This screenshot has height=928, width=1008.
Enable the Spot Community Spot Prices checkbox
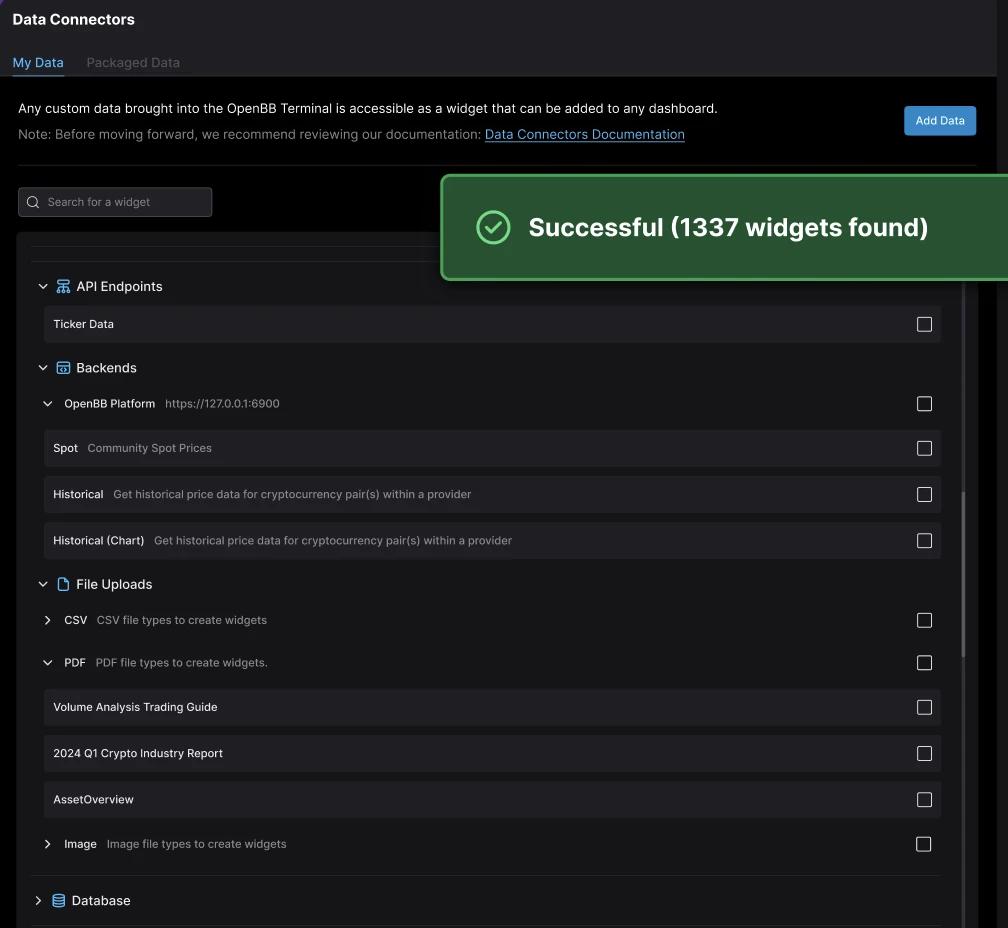(x=924, y=448)
